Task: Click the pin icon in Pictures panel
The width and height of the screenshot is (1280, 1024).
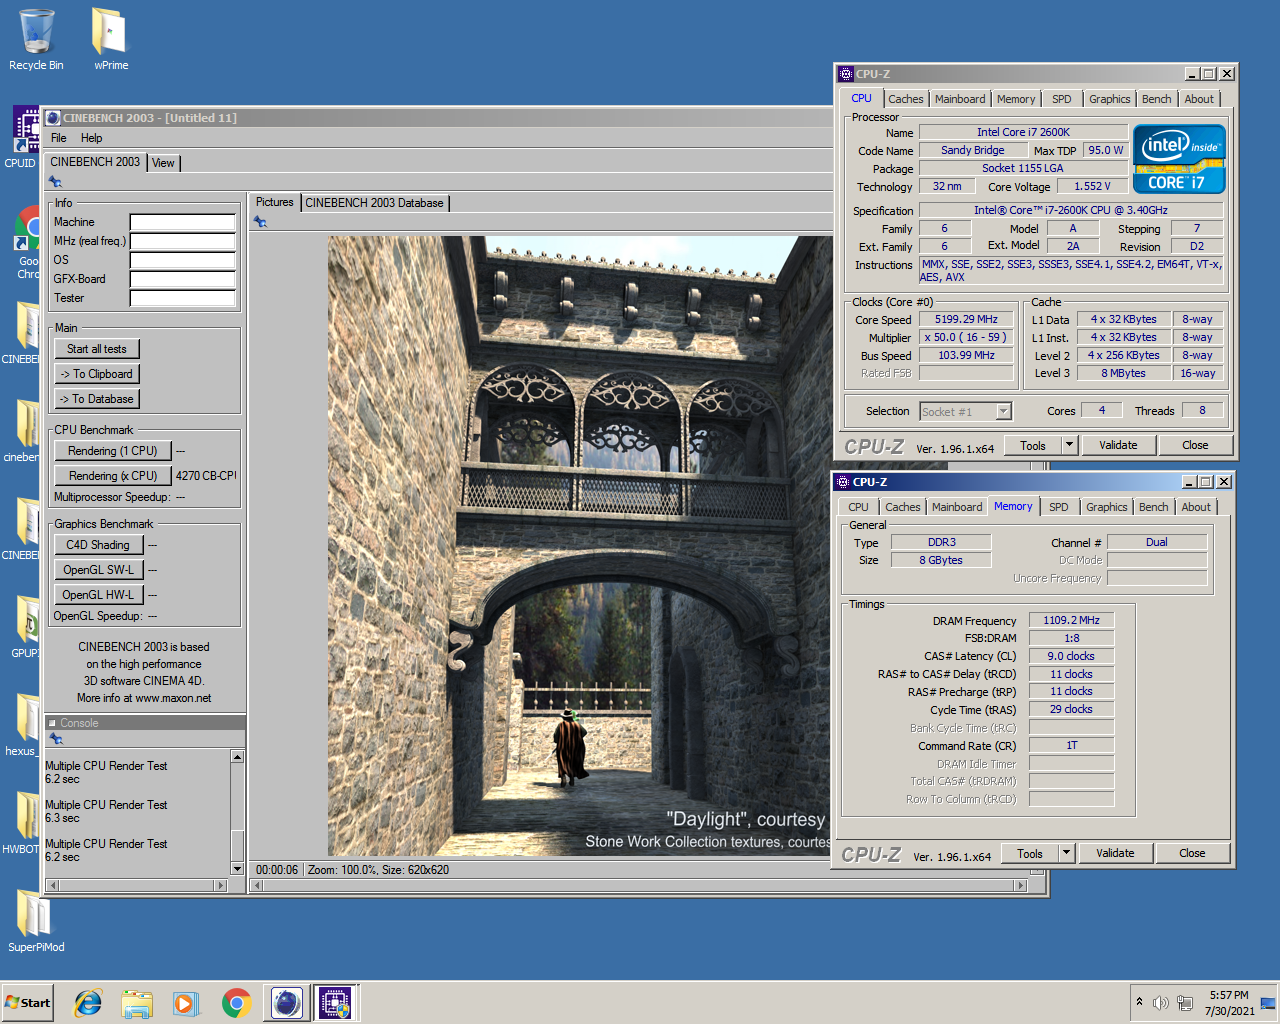Action: (x=260, y=222)
